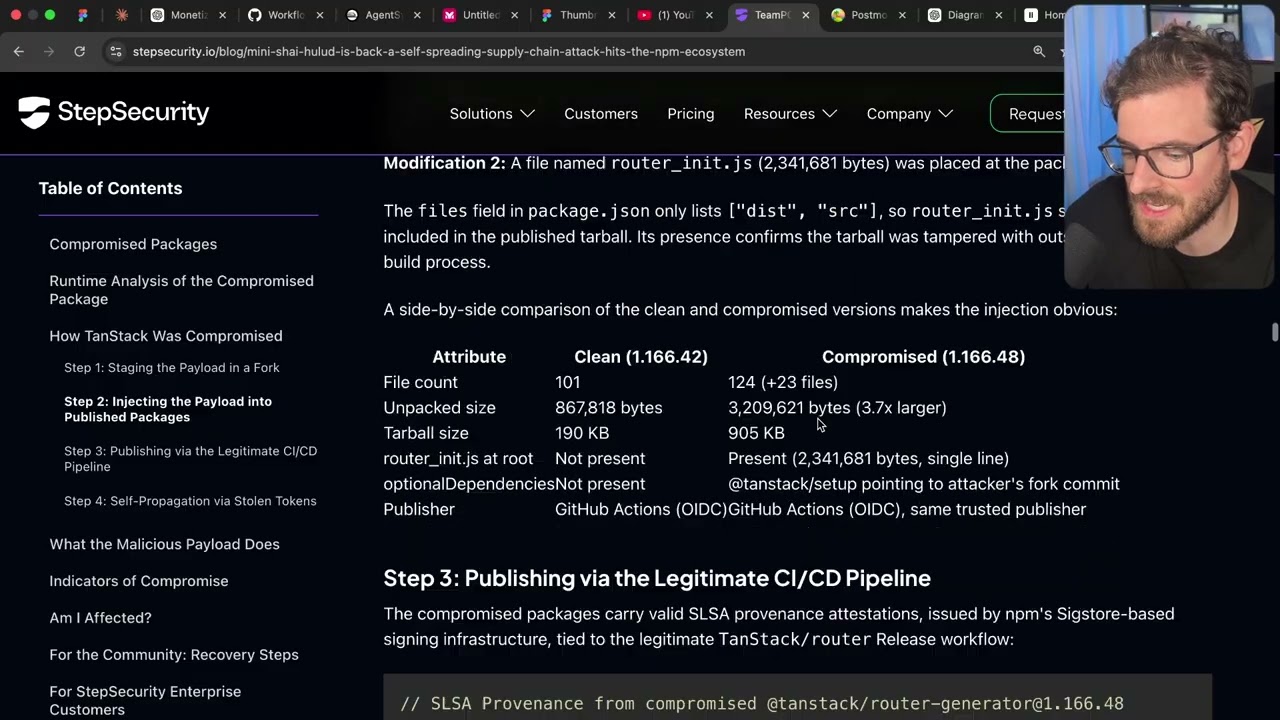Switch to the YouTube tab
The height and width of the screenshot is (720, 1280).
tap(674, 15)
